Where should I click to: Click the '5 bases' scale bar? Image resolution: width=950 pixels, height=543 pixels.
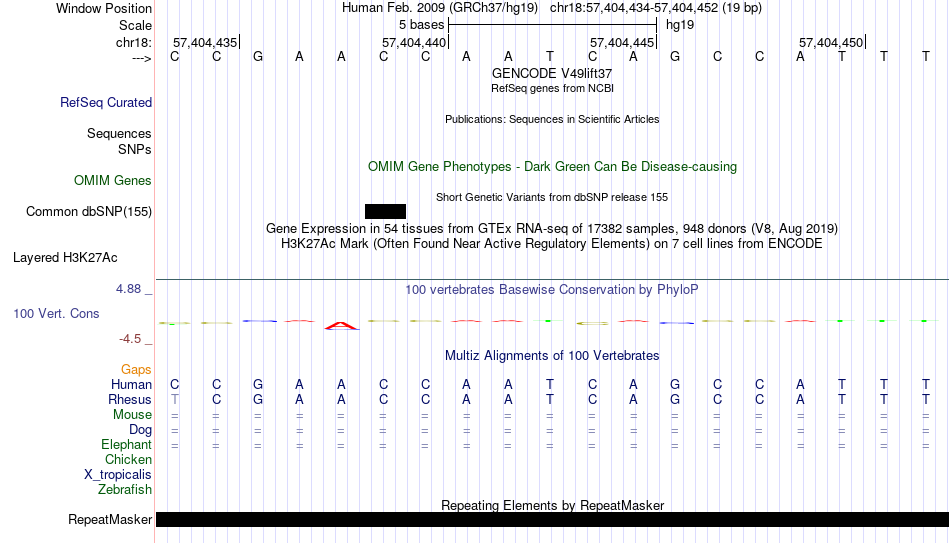552,25
